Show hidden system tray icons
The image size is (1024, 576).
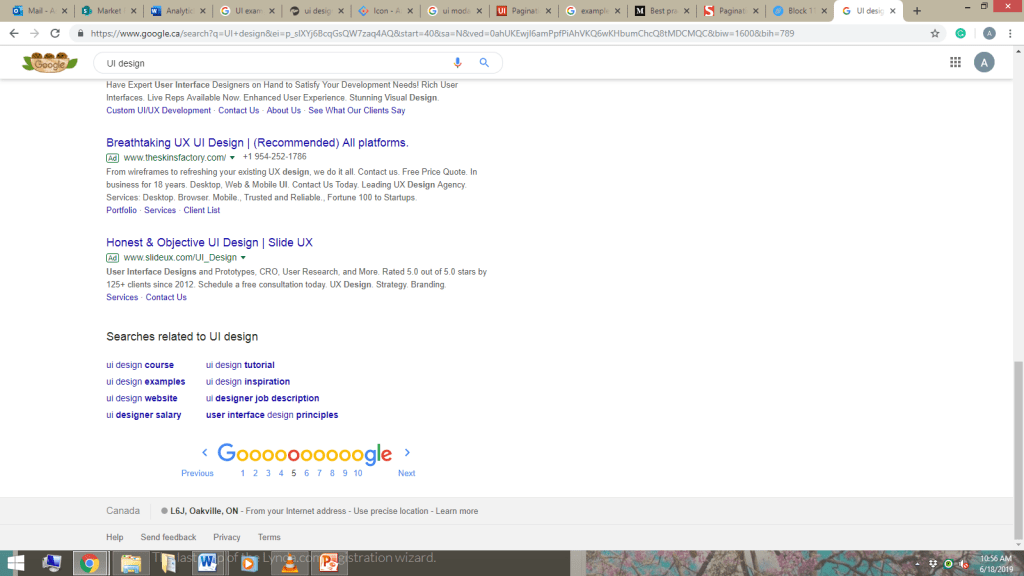pyautogui.click(x=917, y=564)
